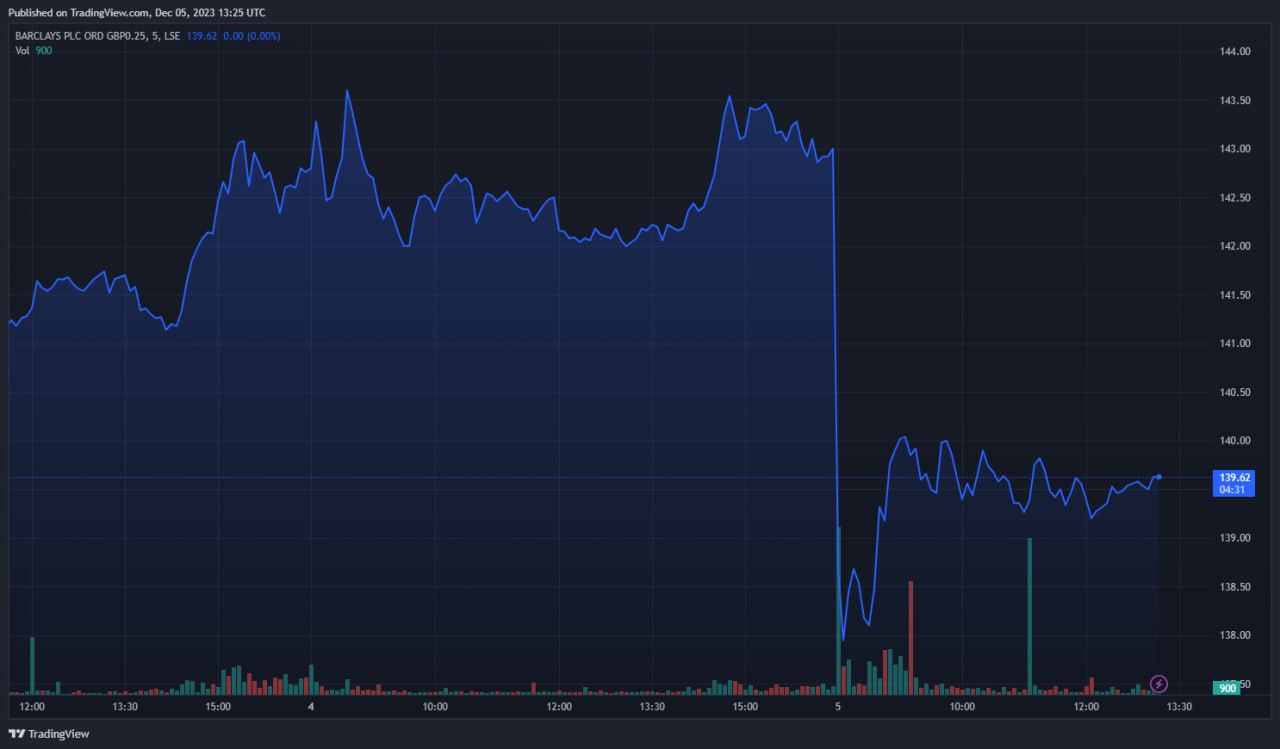The width and height of the screenshot is (1280, 749).
Task: Click the tallest red volume bar
Action: click(910, 636)
